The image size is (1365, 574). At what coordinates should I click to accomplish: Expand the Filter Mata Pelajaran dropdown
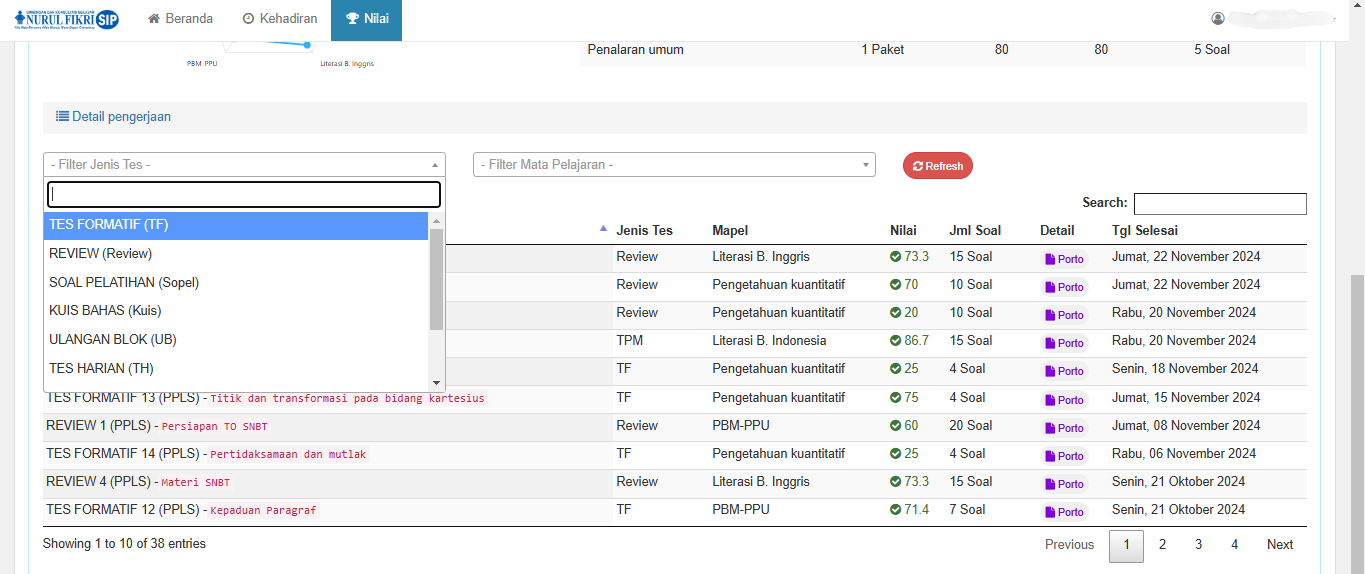click(673, 165)
